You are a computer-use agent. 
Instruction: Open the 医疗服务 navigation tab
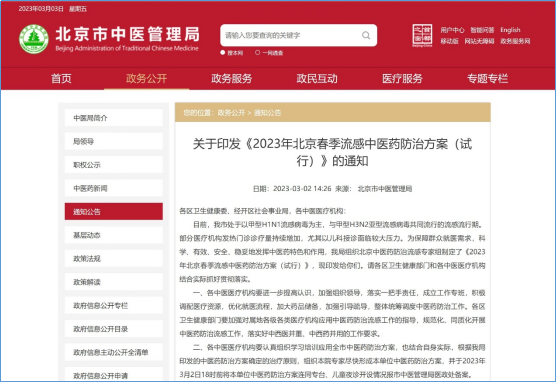click(402, 79)
